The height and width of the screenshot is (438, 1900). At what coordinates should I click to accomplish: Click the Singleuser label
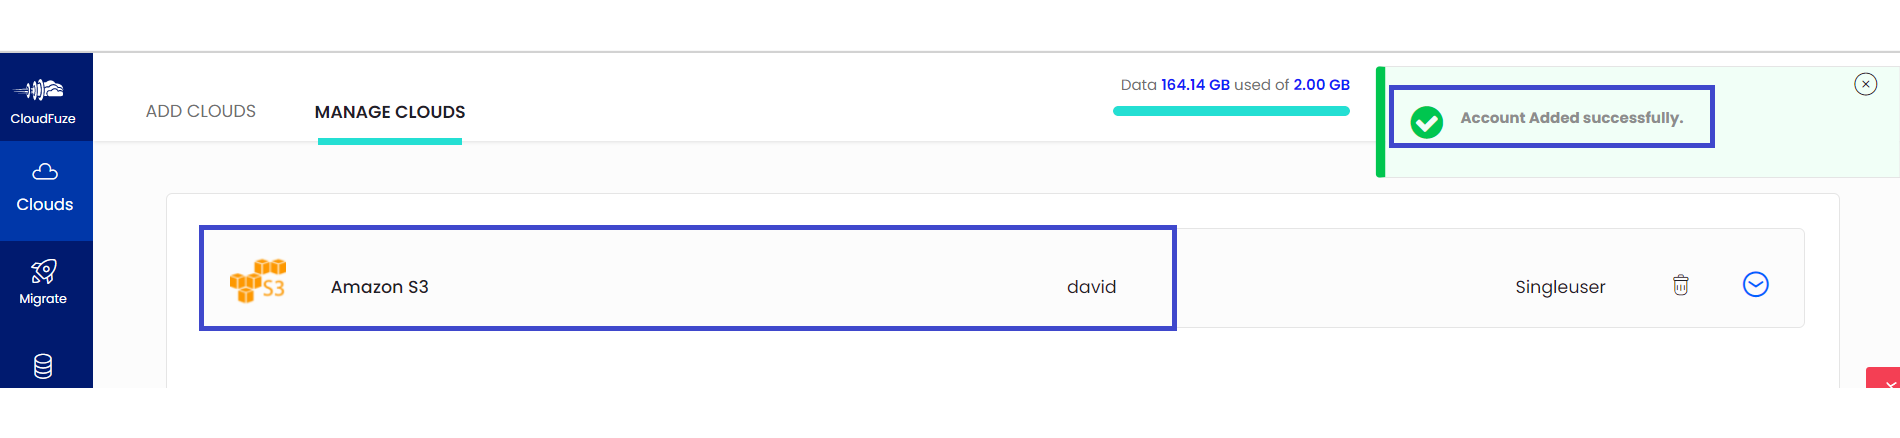pos(1560,287)
